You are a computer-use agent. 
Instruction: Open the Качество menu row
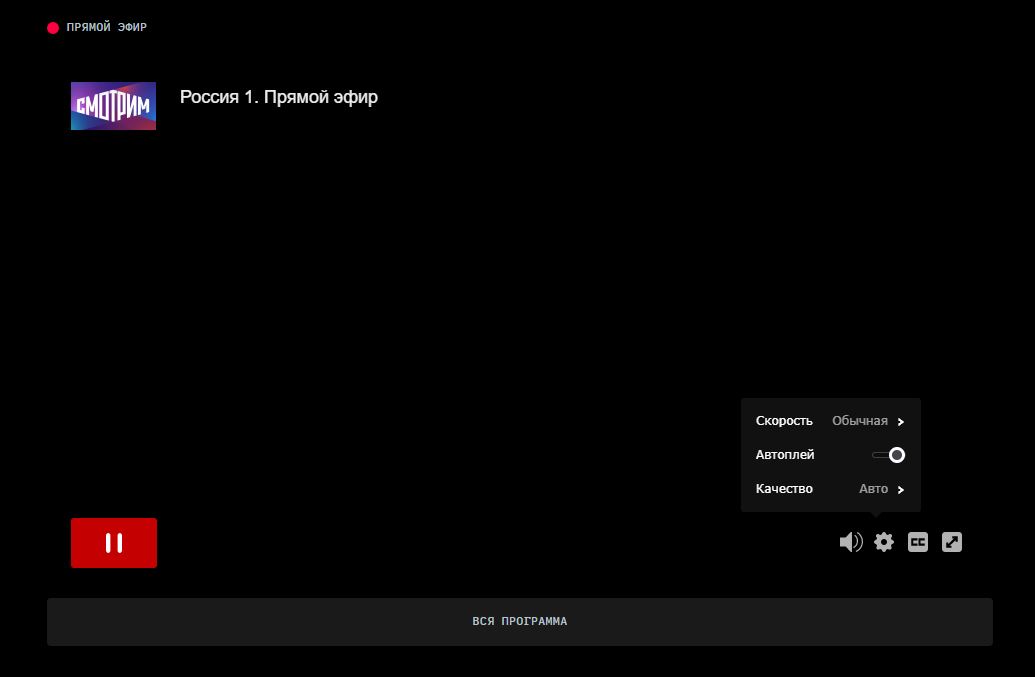tap(830, 489)
